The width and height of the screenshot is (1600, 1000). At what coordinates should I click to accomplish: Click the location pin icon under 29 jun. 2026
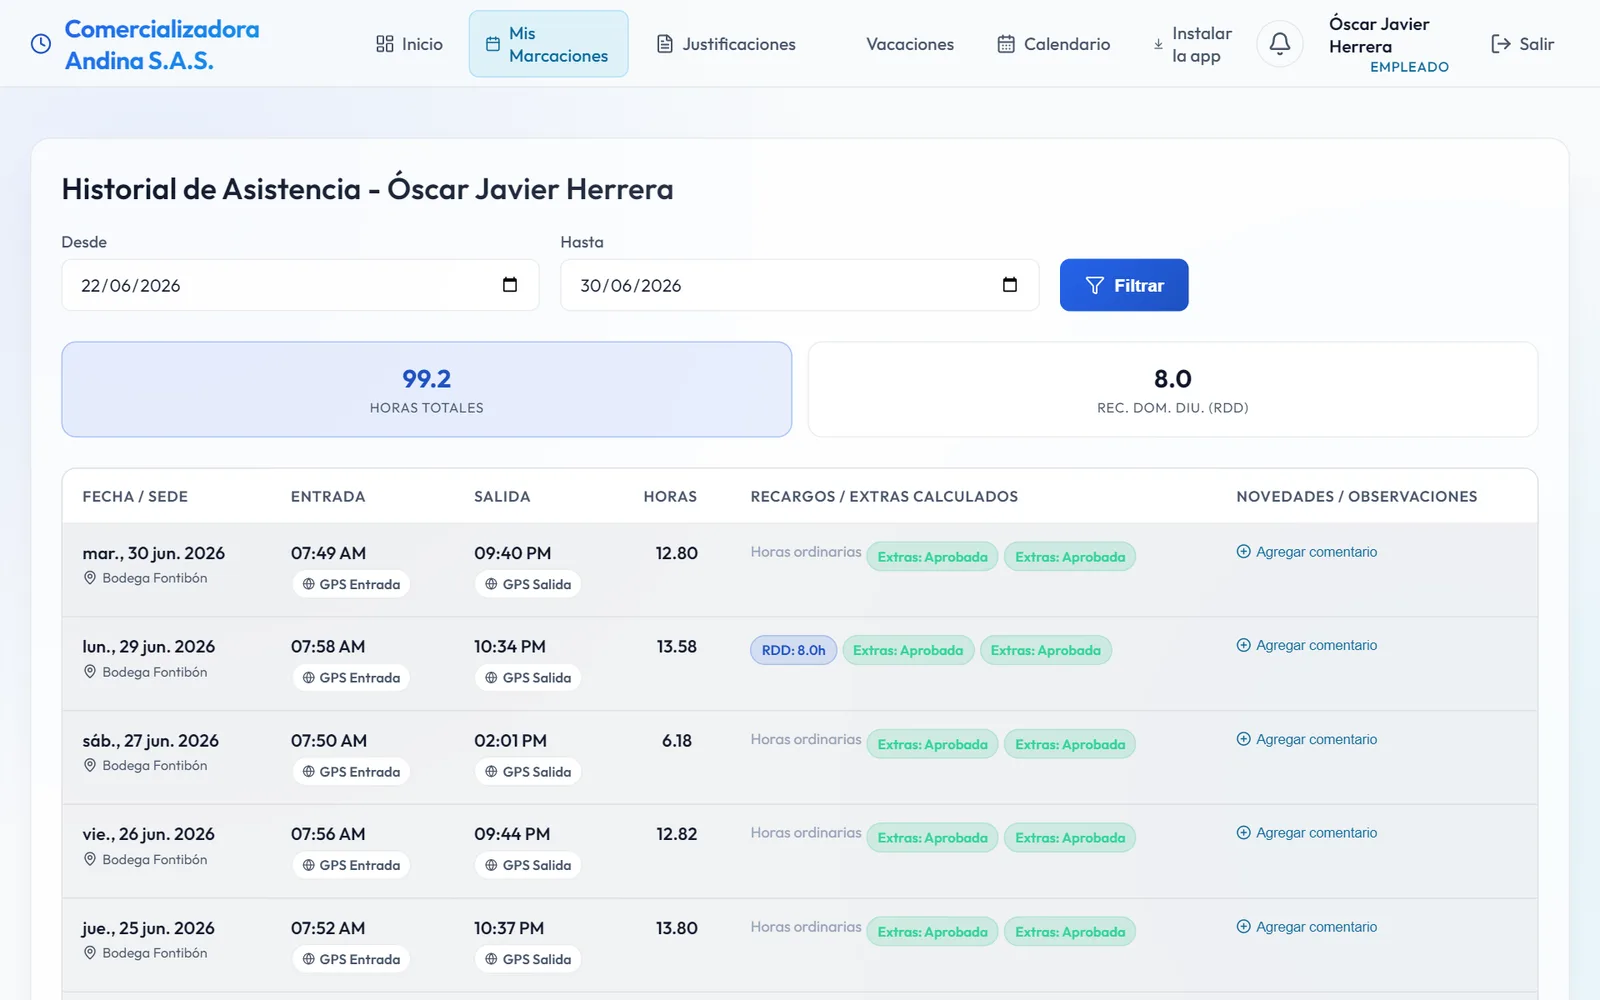90,672
